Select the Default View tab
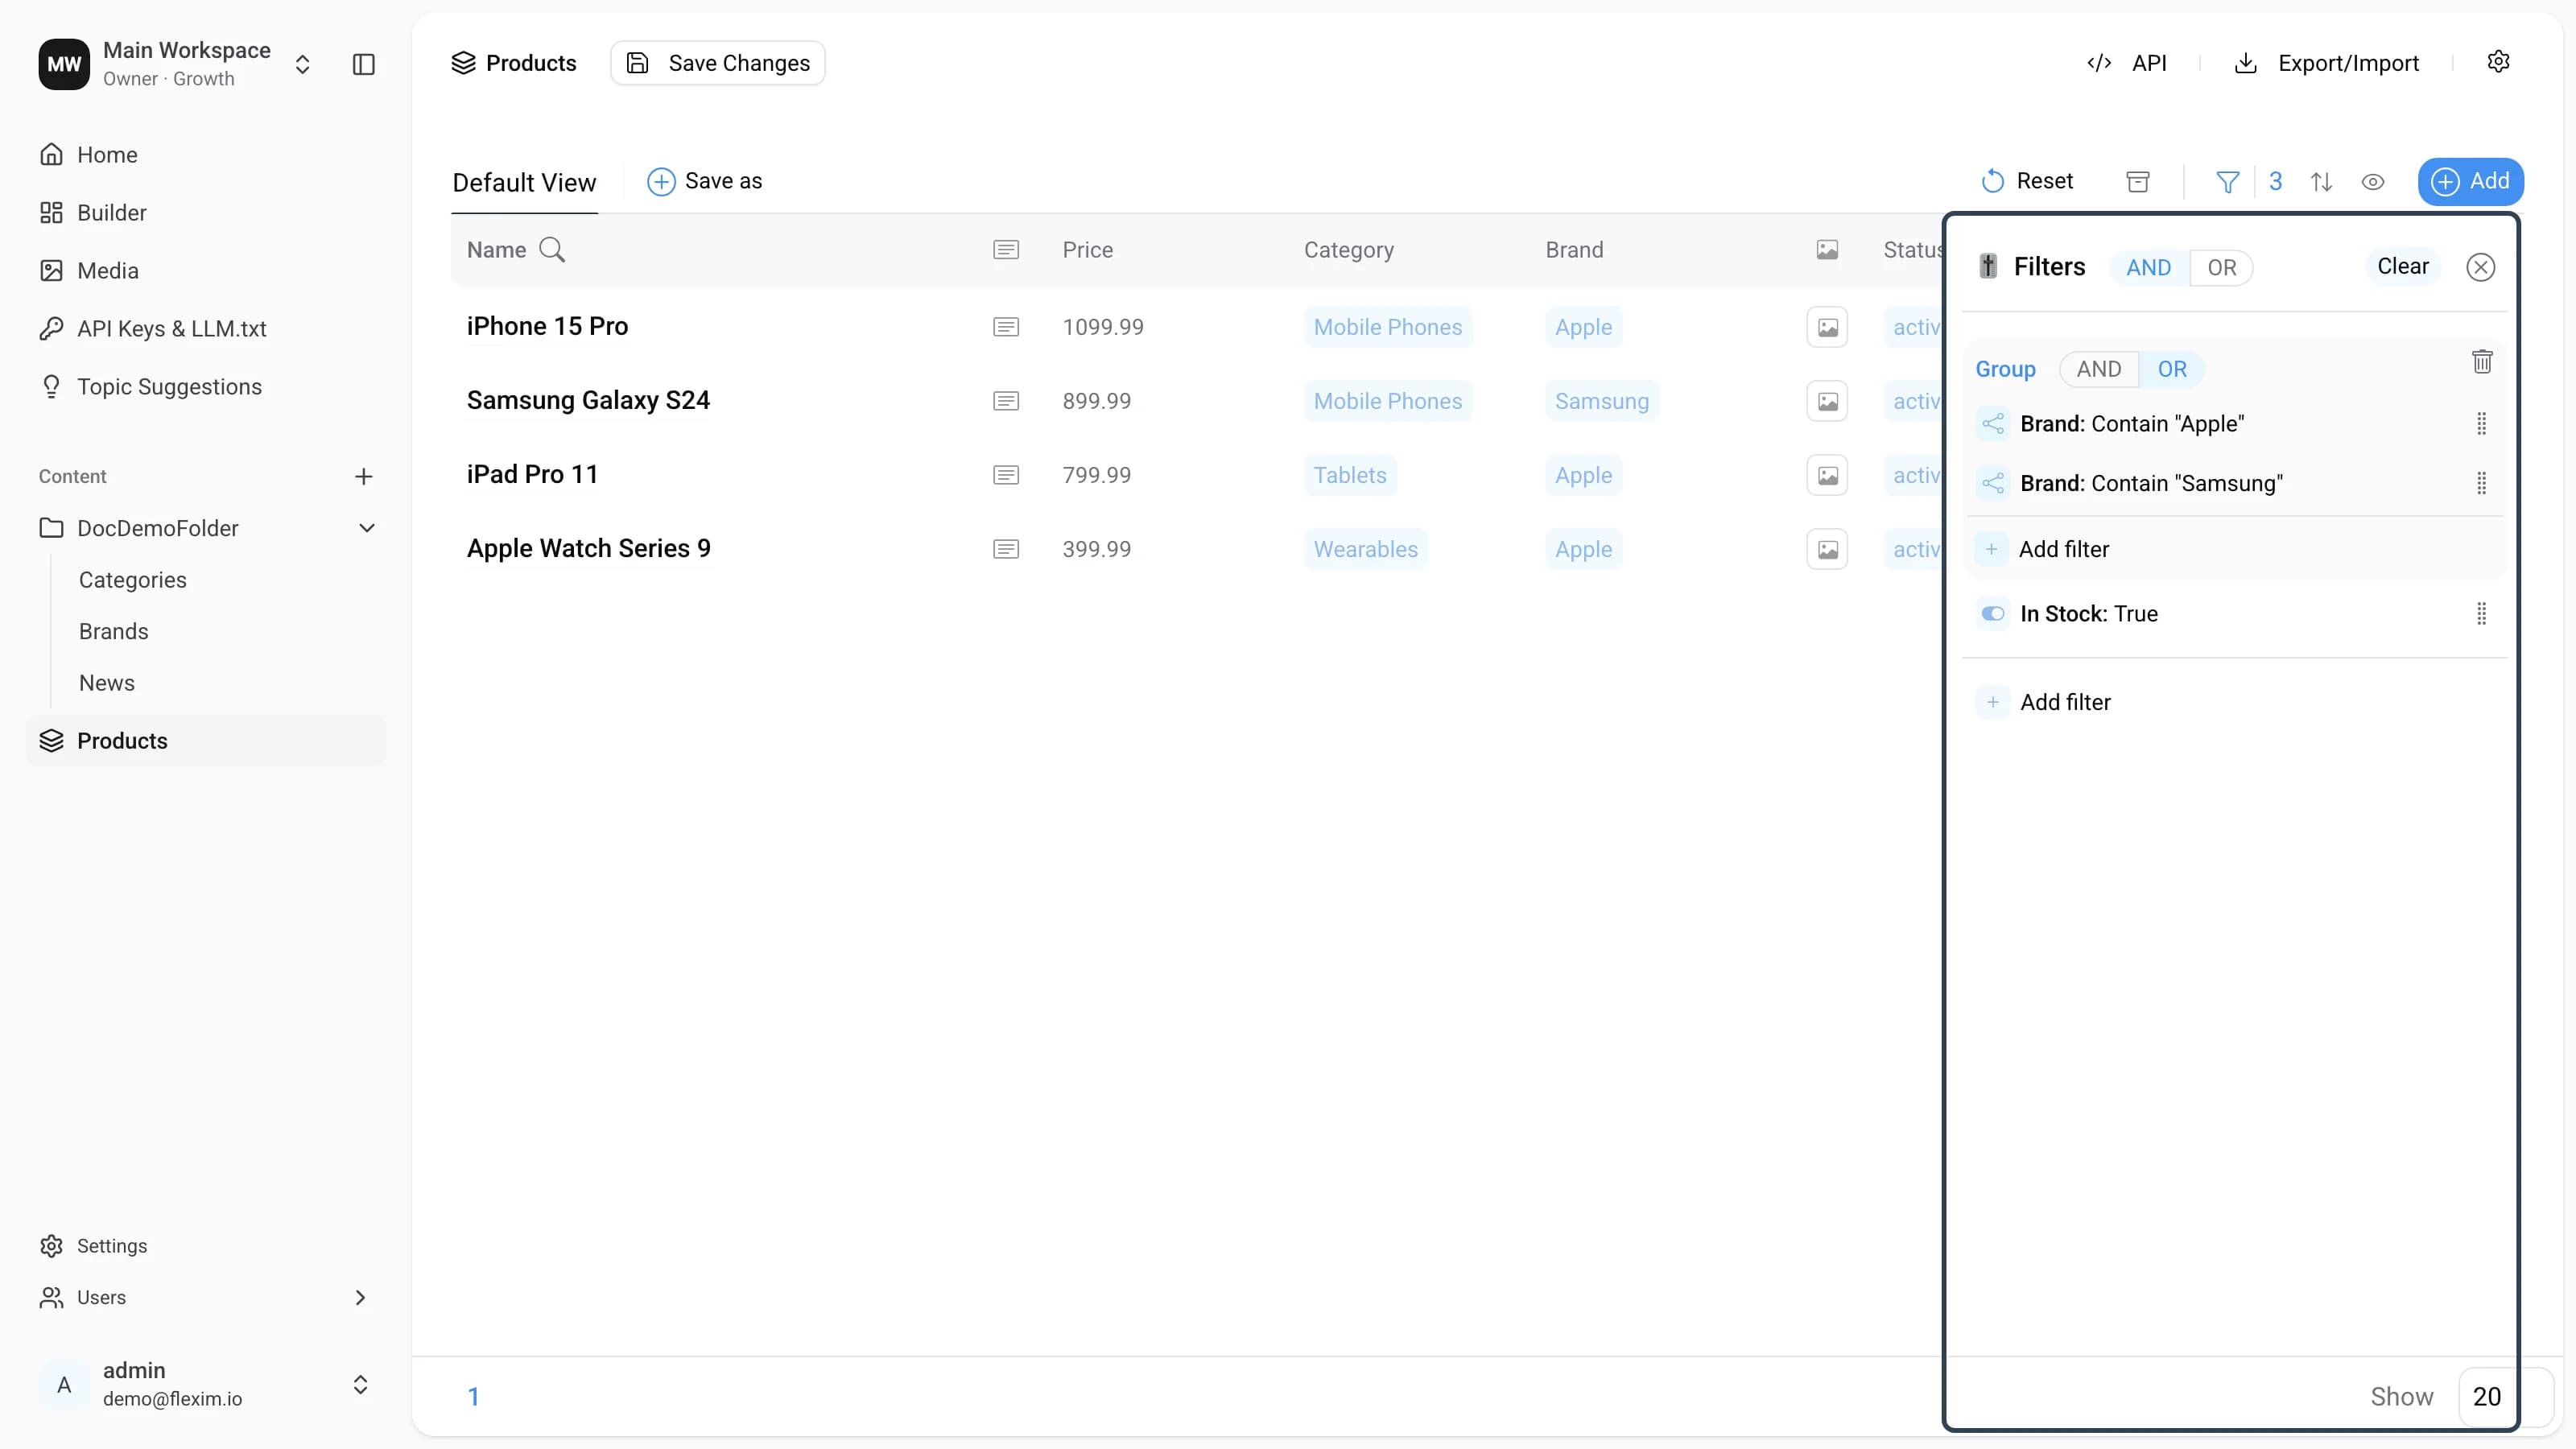This screenshot has width=2576, height=1449. point(524,183)
